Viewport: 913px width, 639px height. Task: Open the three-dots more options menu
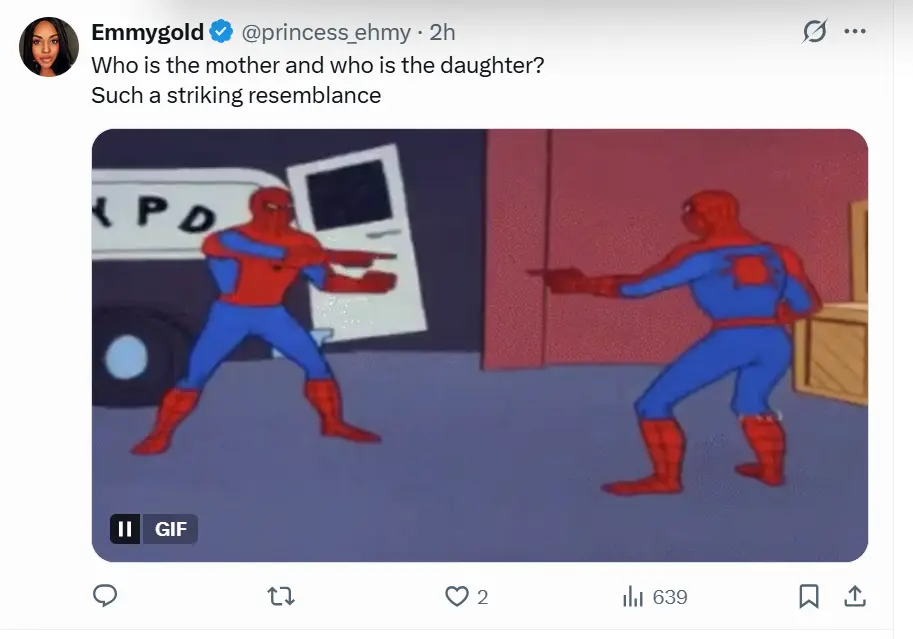855,31
